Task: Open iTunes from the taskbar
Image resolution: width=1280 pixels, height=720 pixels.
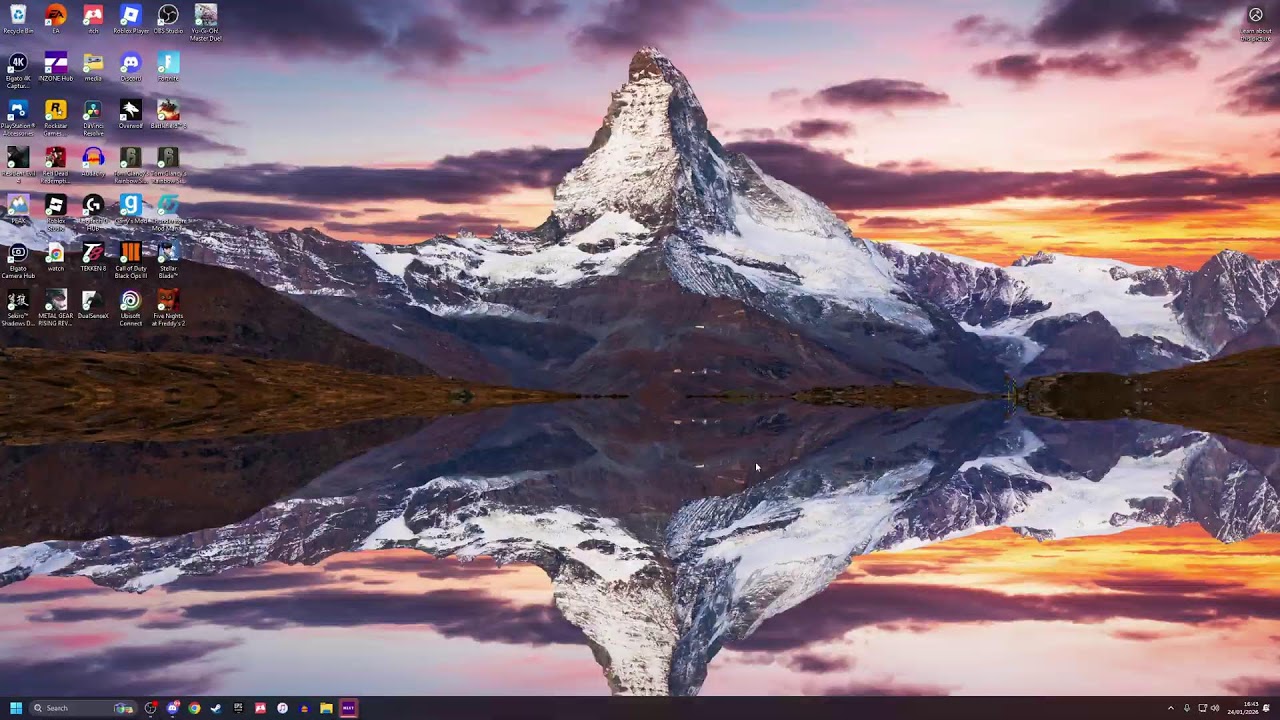Action: point(282,708)
